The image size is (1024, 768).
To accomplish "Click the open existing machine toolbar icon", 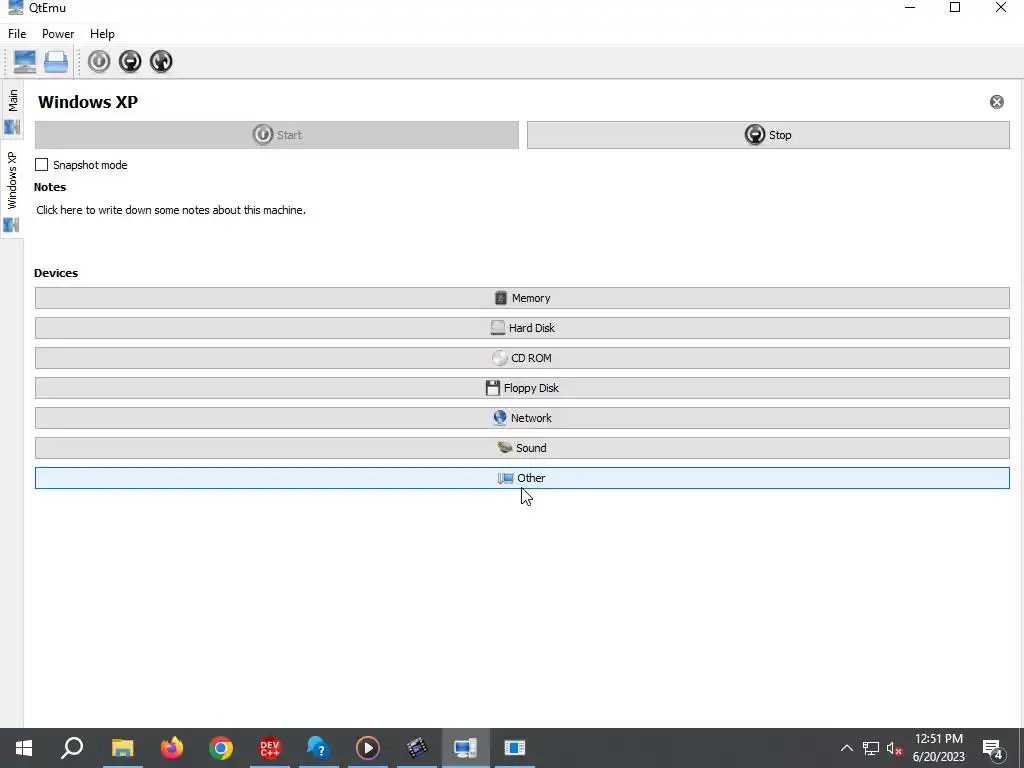I will click(x=56, y=62).
